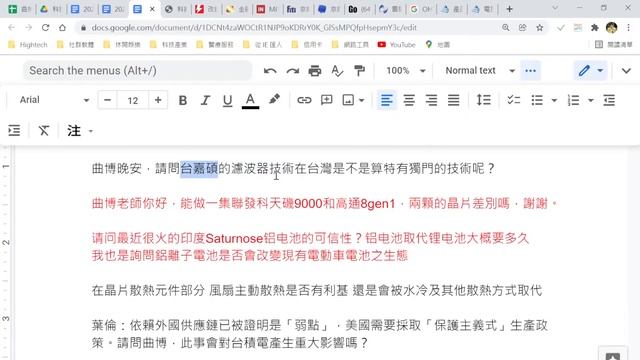Image resolution: width=640 pixels, height=360 pixels.
Task: Collapse the menus with chevron arrow
Action: point(626,71)
